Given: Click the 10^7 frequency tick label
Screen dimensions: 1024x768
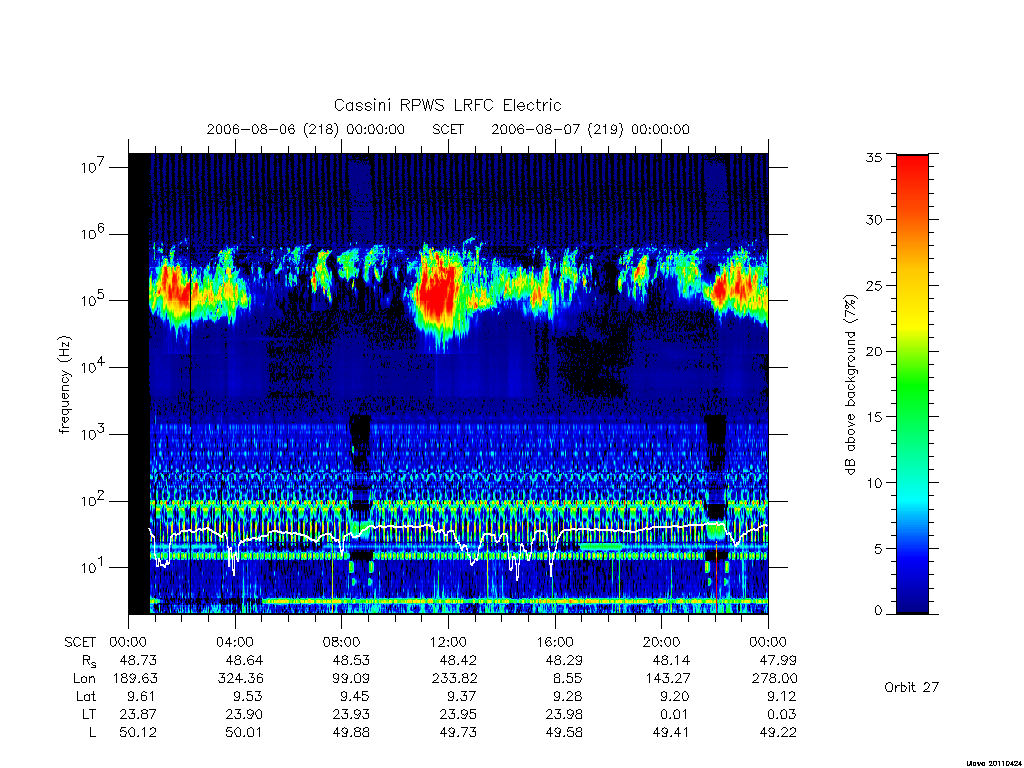Looking at the screenshot, I should click(x=94, y=167).
